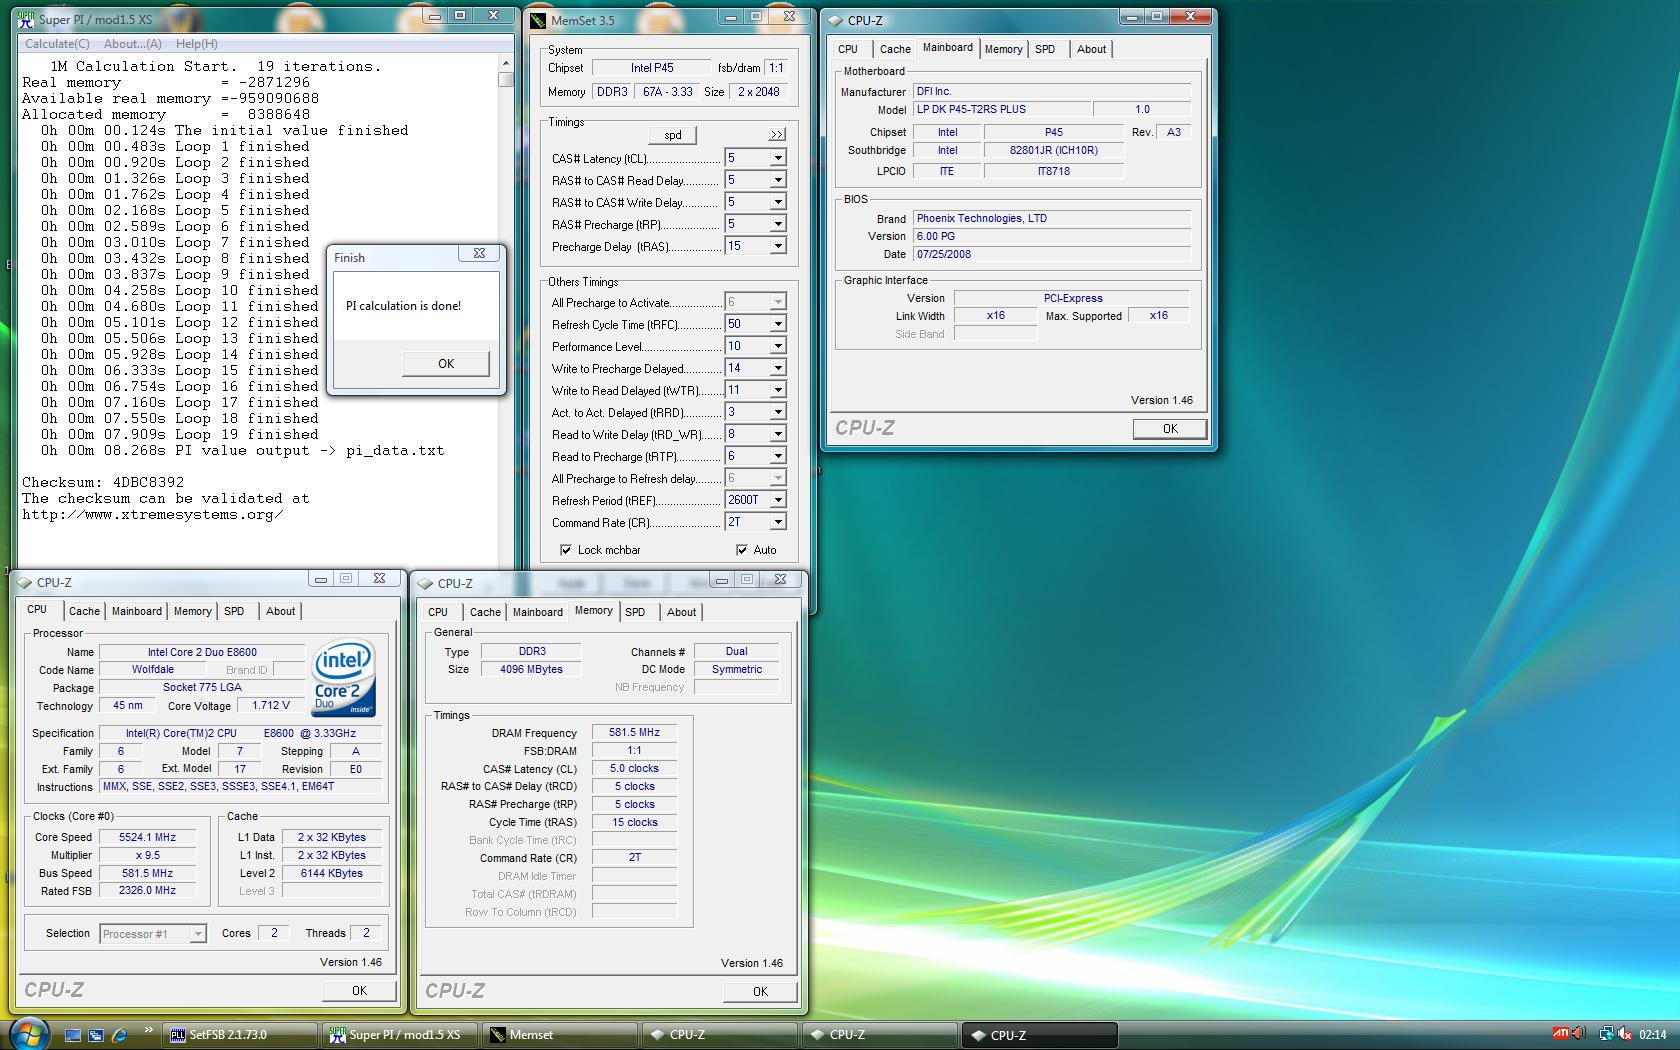
Task: Open Help(H) menu in Super PI
Action: click(196, 44)
